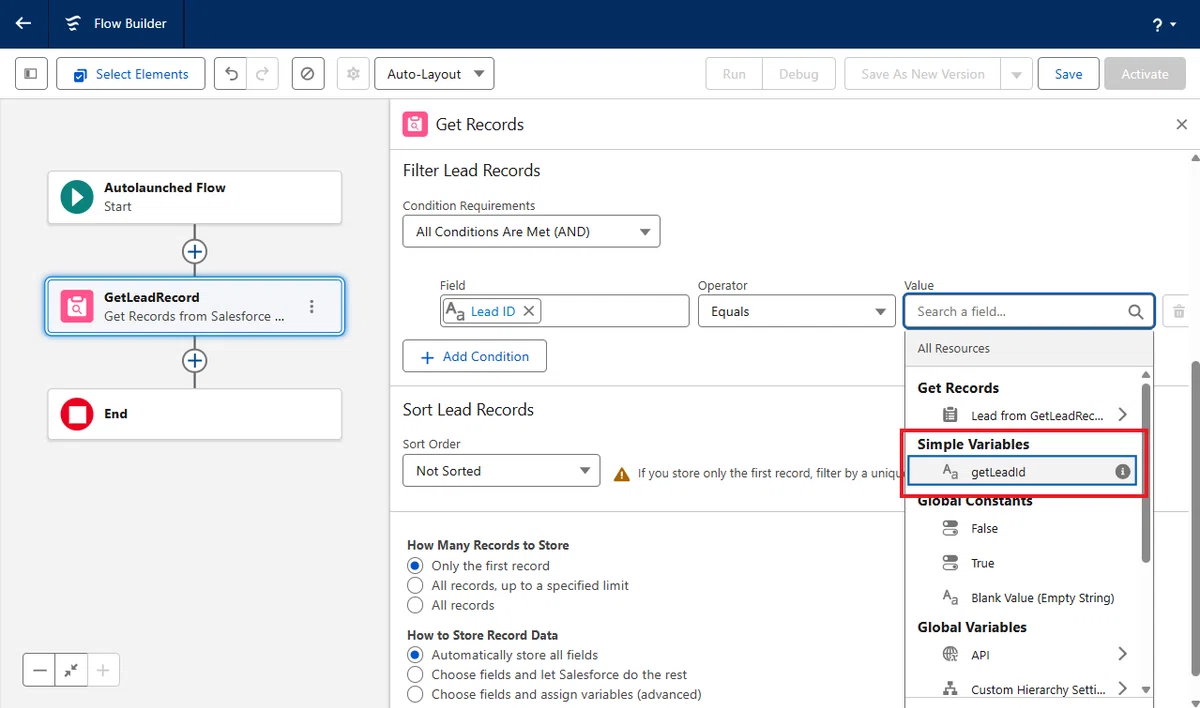Open GetLeadRecord three-dot options menu
The width and height of the screenshot is (1200, 708).
click(312, 306)
